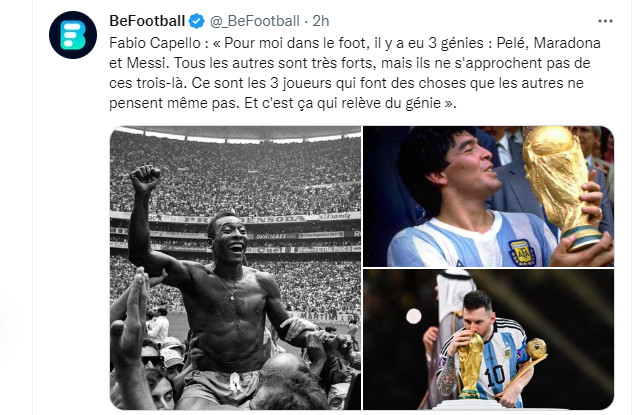Click the blue verified badge
The image size is (639, 415).
tap(196, 19)
